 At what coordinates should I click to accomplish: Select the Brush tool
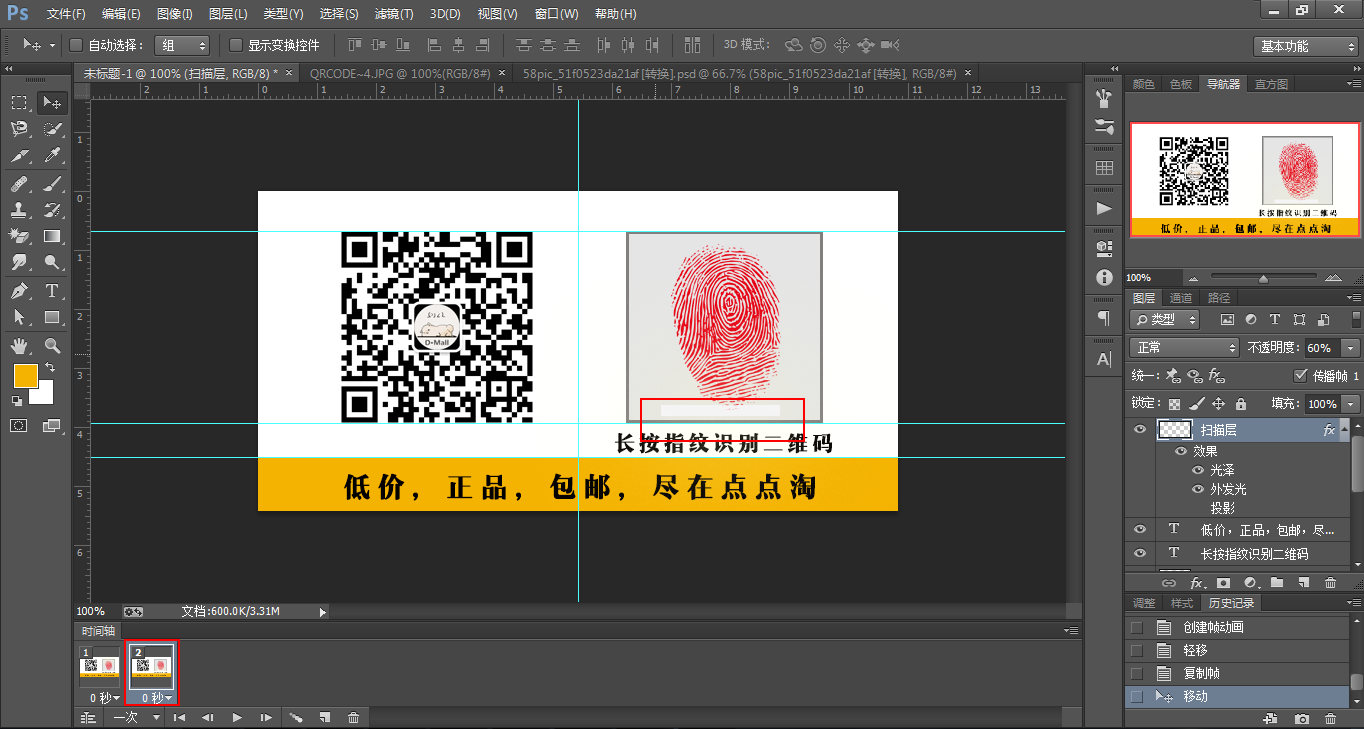tap(52, 183)
